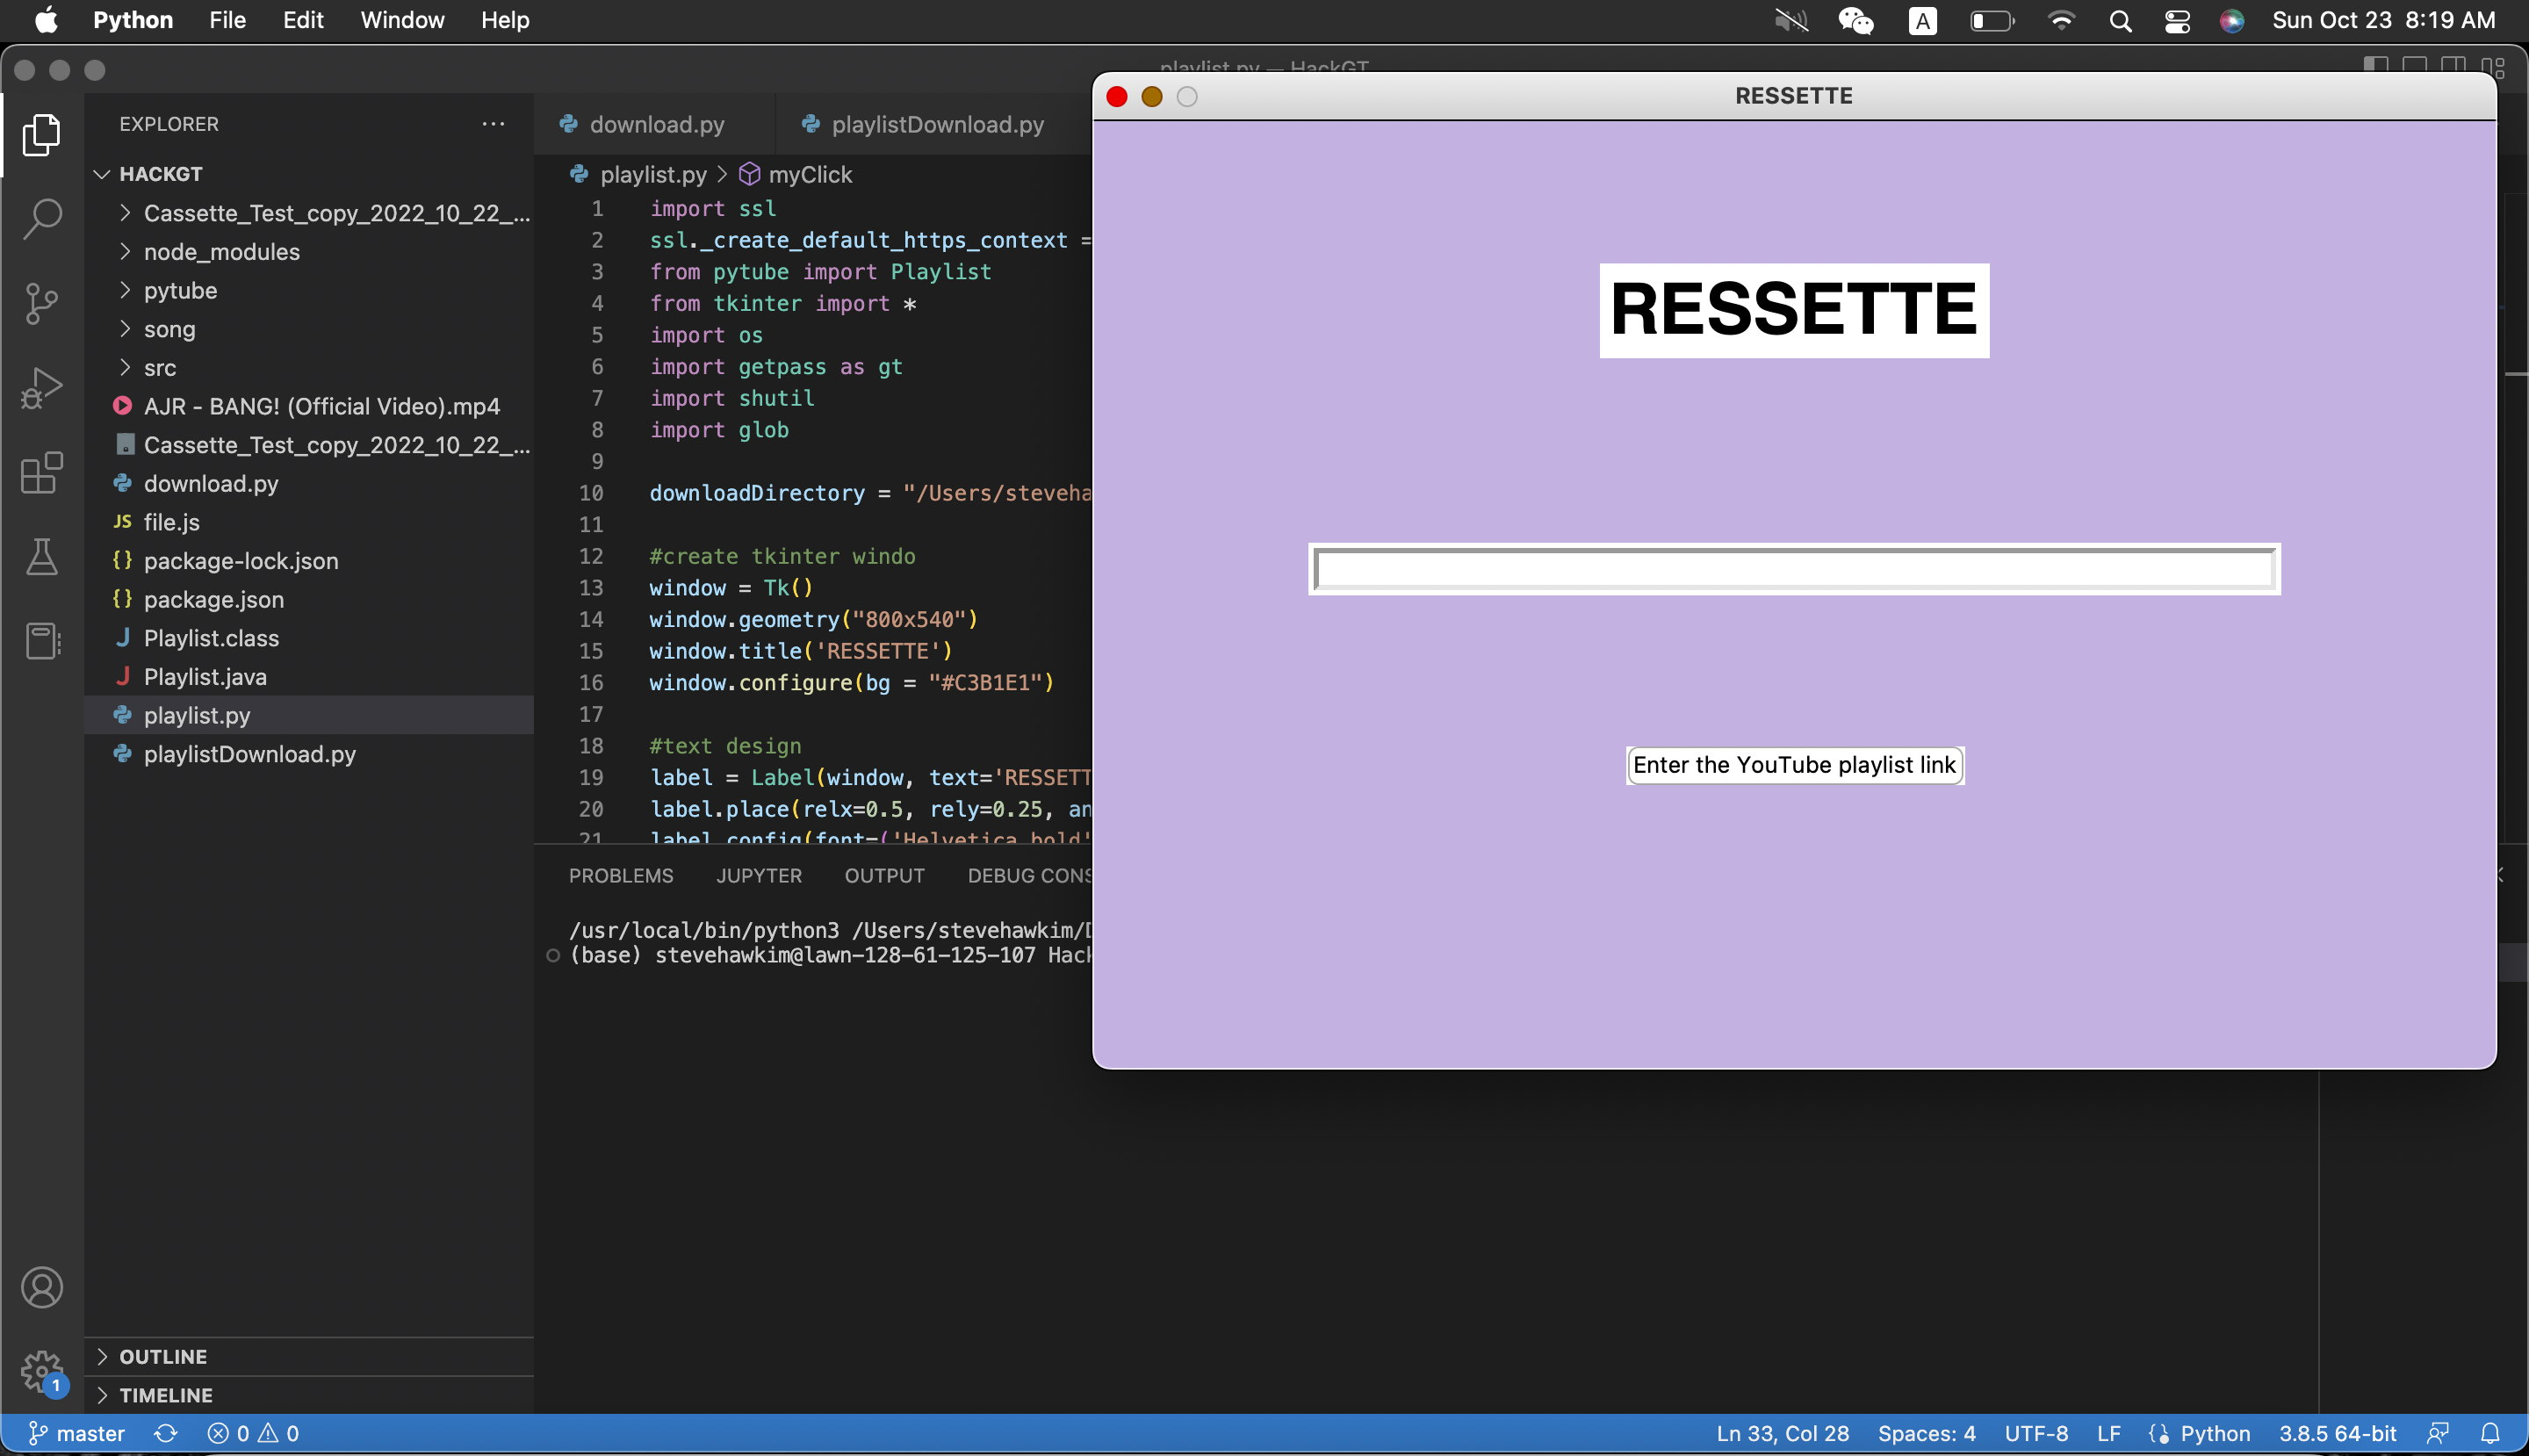Open the Source Control view
The width and height of the screenshot is (2529, 1456).
click(42, 303)
